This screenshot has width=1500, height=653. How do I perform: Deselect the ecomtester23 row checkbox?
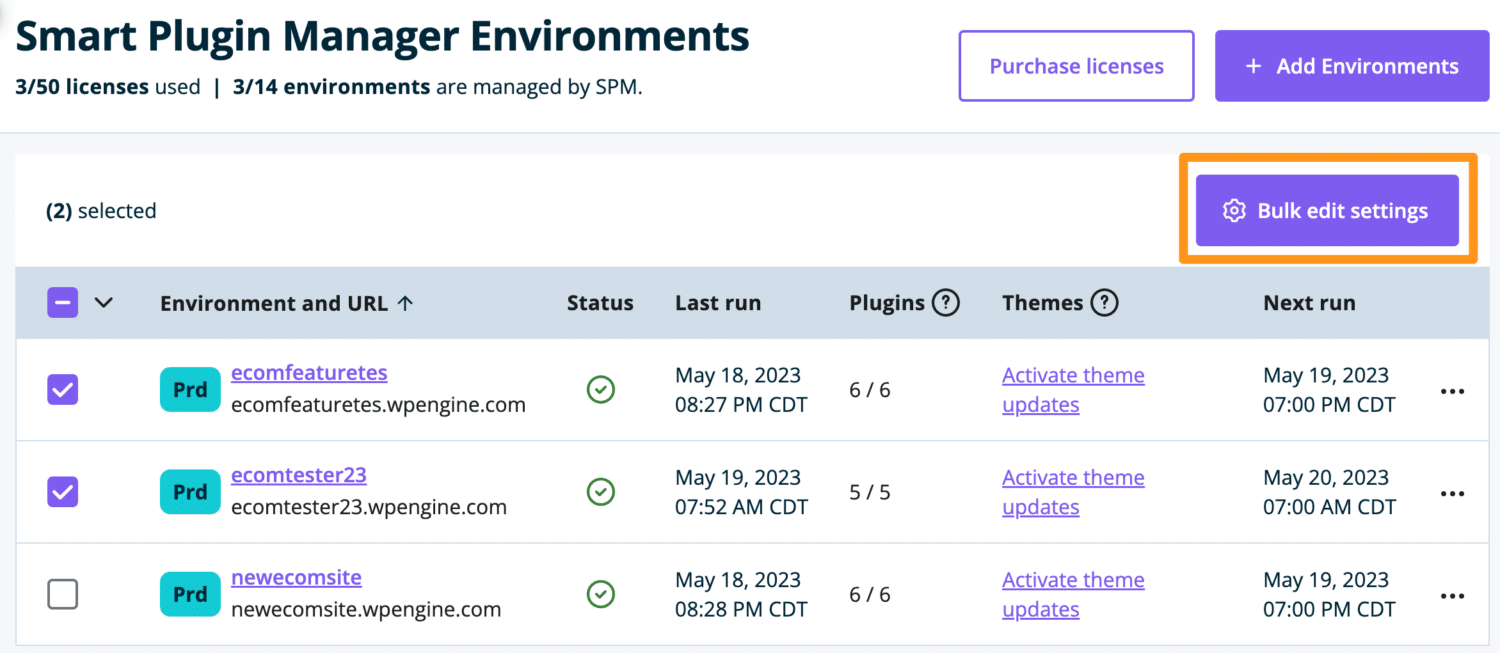pos(62,492)
